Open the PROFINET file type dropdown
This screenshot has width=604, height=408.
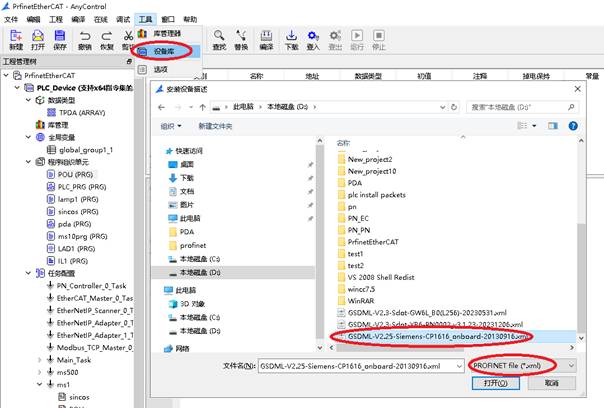point(522,365)
